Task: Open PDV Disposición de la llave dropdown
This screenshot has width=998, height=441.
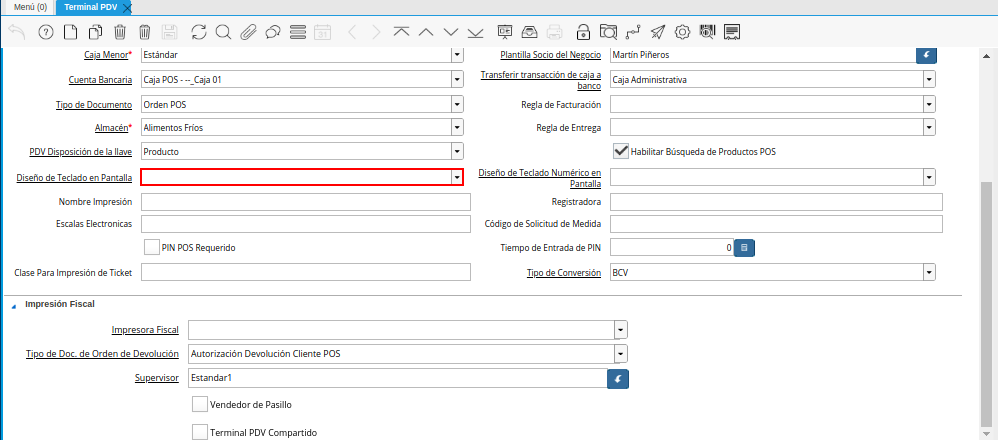Action: tap(457, 152)
